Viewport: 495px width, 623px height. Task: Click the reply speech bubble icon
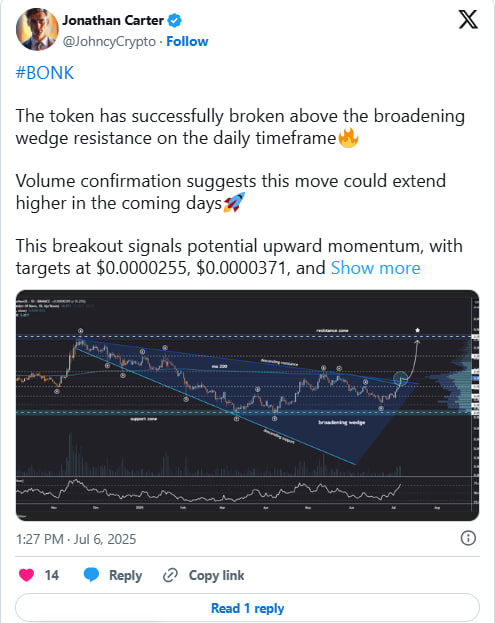click(x=91, y=575)
